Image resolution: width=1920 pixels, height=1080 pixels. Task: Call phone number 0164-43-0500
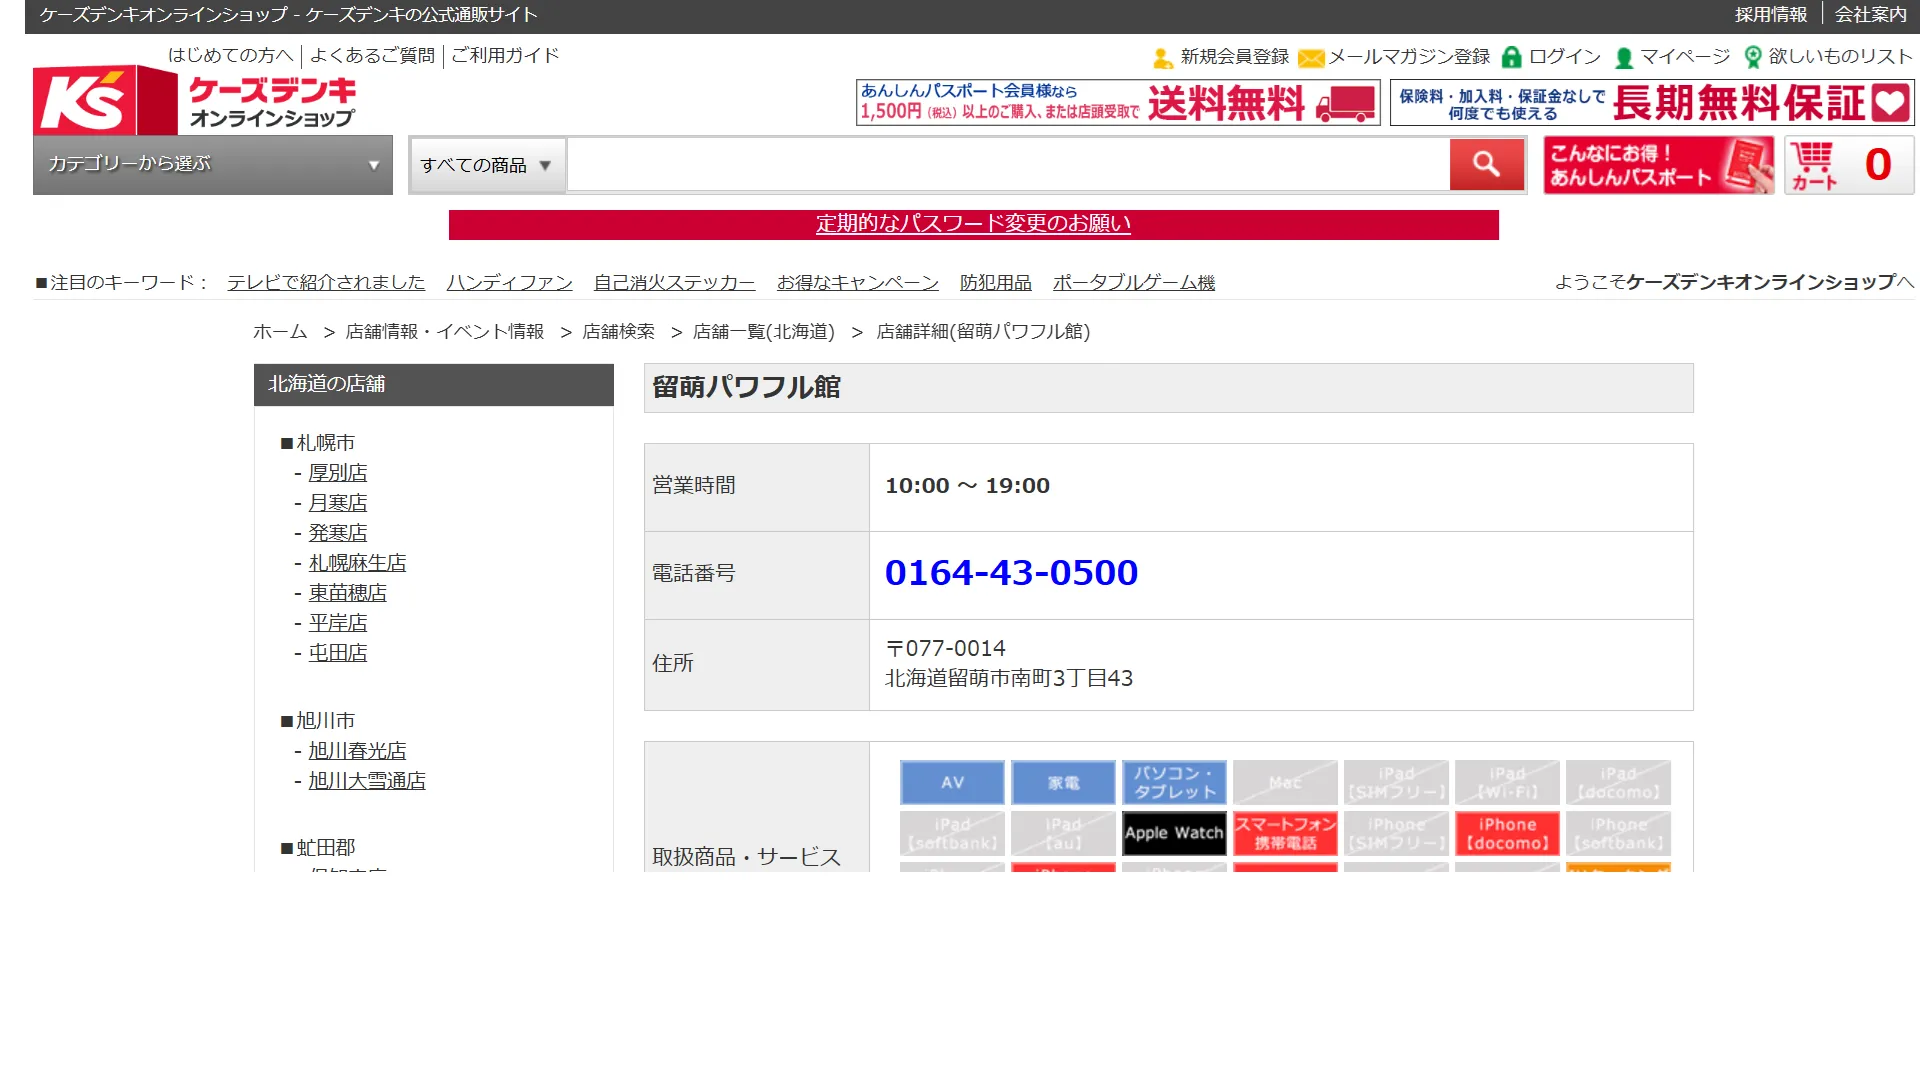click(1011, 573)
